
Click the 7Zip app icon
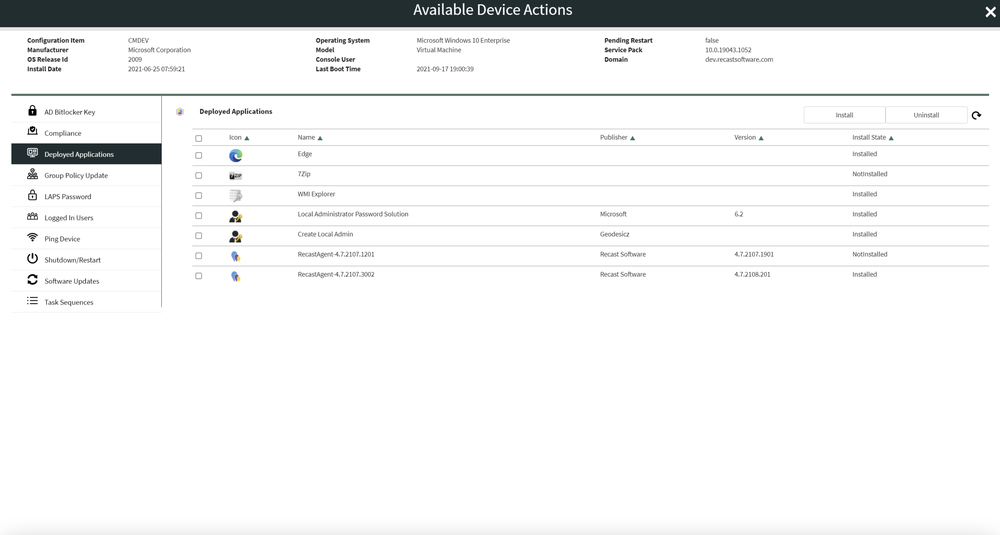tap(235, 175)
